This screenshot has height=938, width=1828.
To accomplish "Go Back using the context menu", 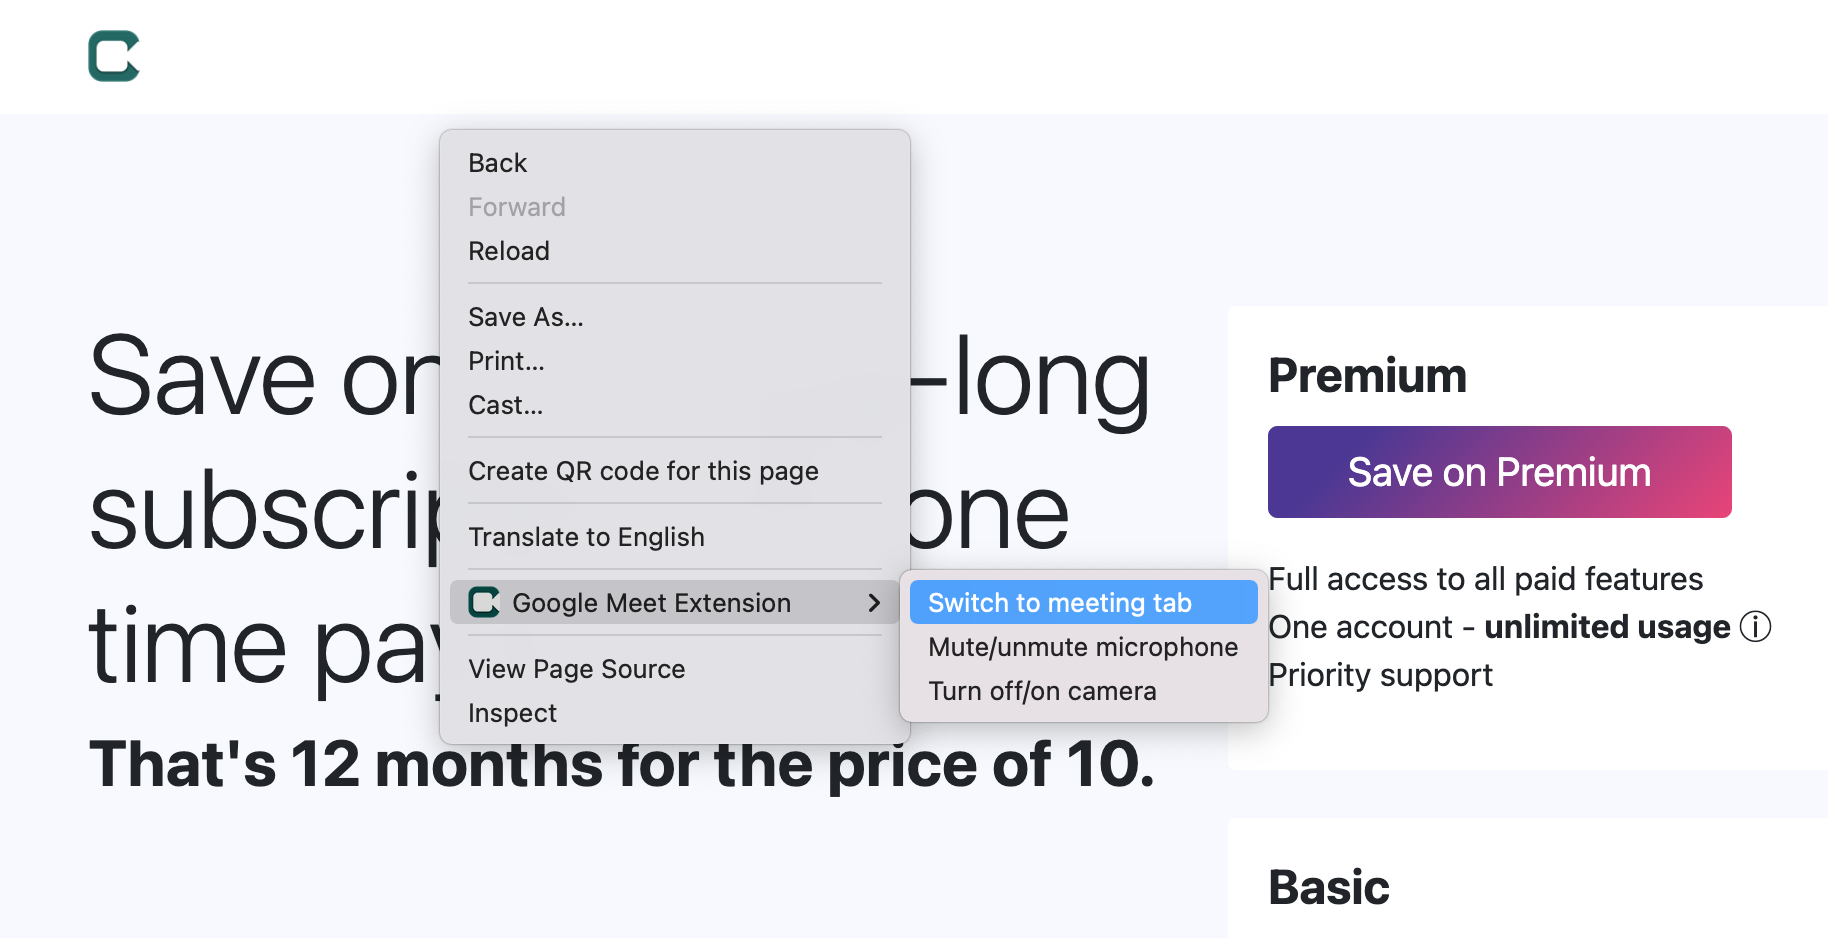I will tap(497, 162).
